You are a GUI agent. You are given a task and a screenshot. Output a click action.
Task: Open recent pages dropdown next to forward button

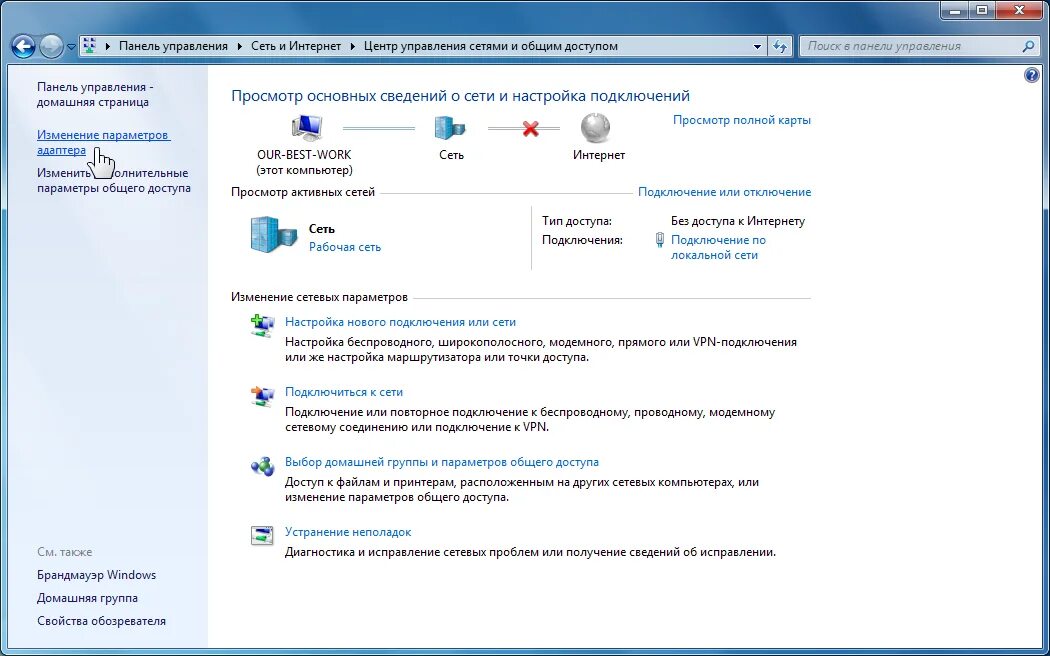click(72, 47)
